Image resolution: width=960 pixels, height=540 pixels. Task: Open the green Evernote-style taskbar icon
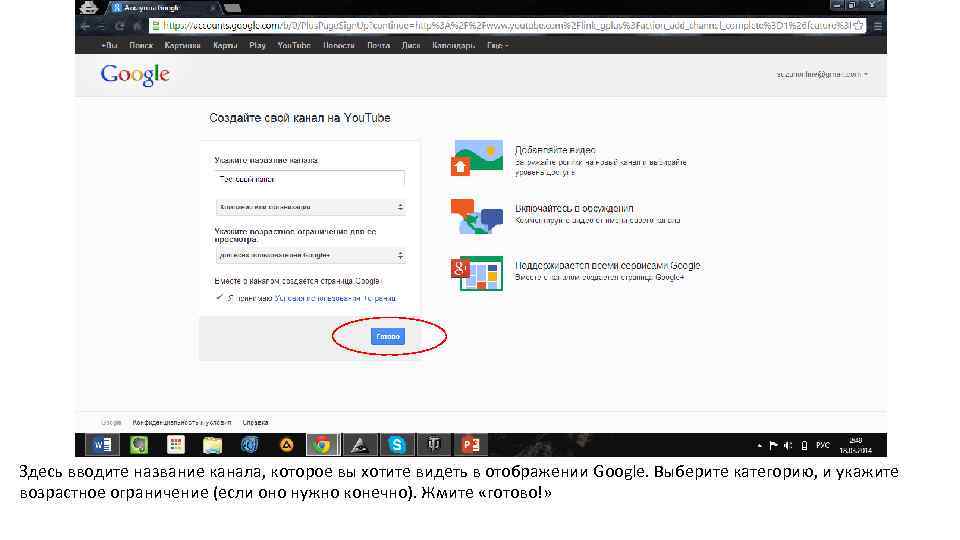click(x=139, y=445)
